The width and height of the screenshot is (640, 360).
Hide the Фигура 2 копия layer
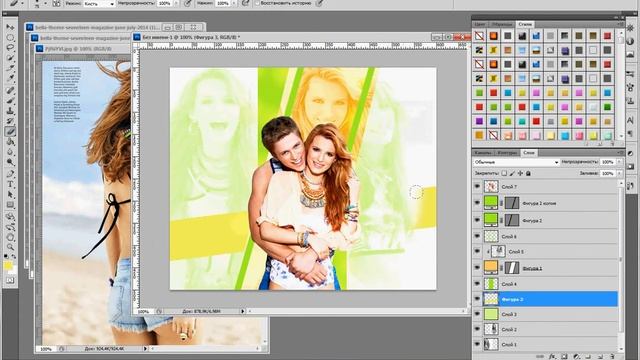[477, 203]
